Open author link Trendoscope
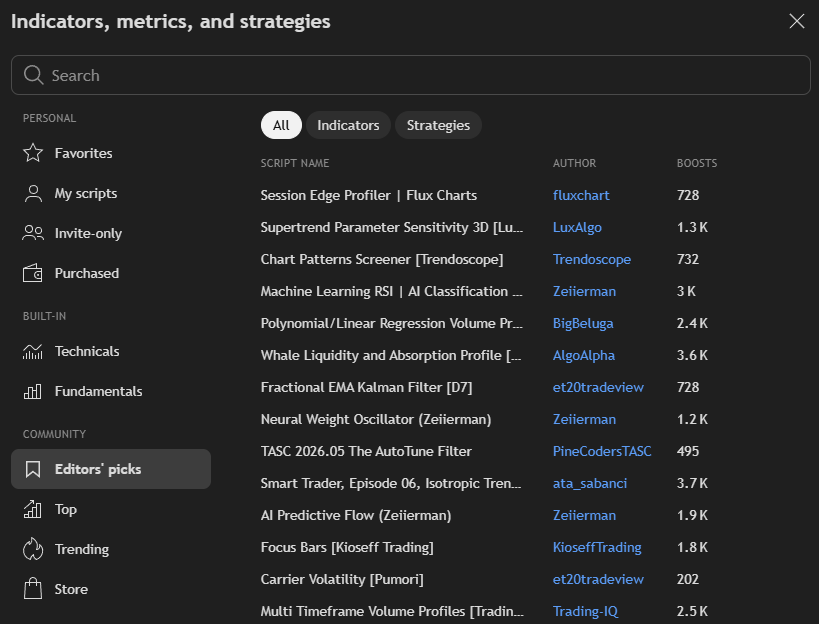 [592, 260]
